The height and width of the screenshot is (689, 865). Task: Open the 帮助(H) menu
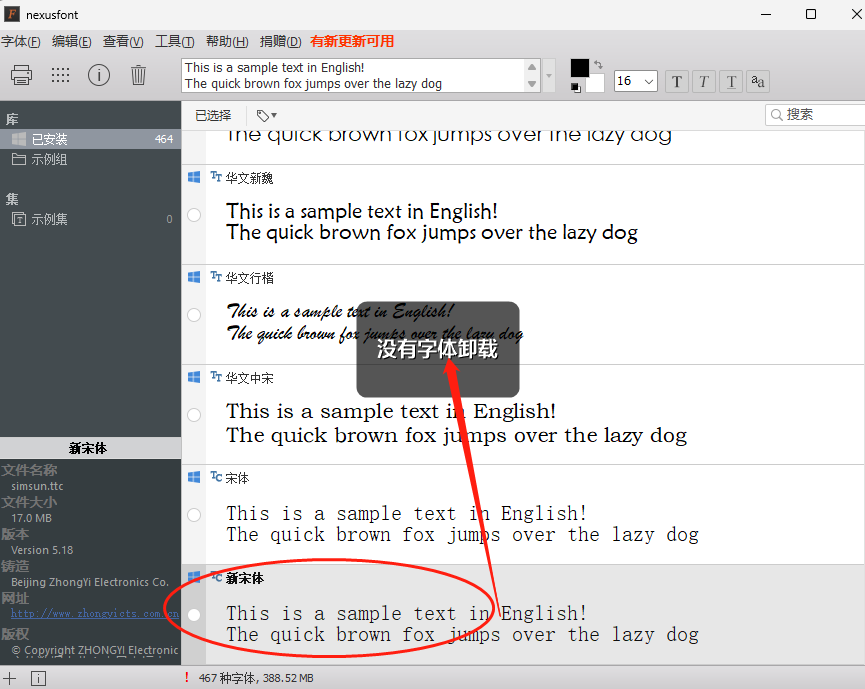[x=226, y=41]
